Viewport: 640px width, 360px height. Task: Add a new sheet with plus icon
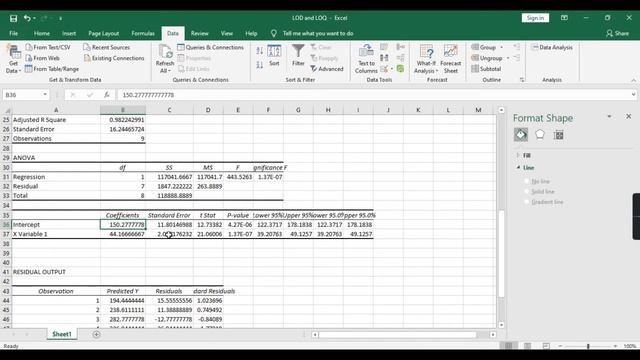click(x=96, y=334)
